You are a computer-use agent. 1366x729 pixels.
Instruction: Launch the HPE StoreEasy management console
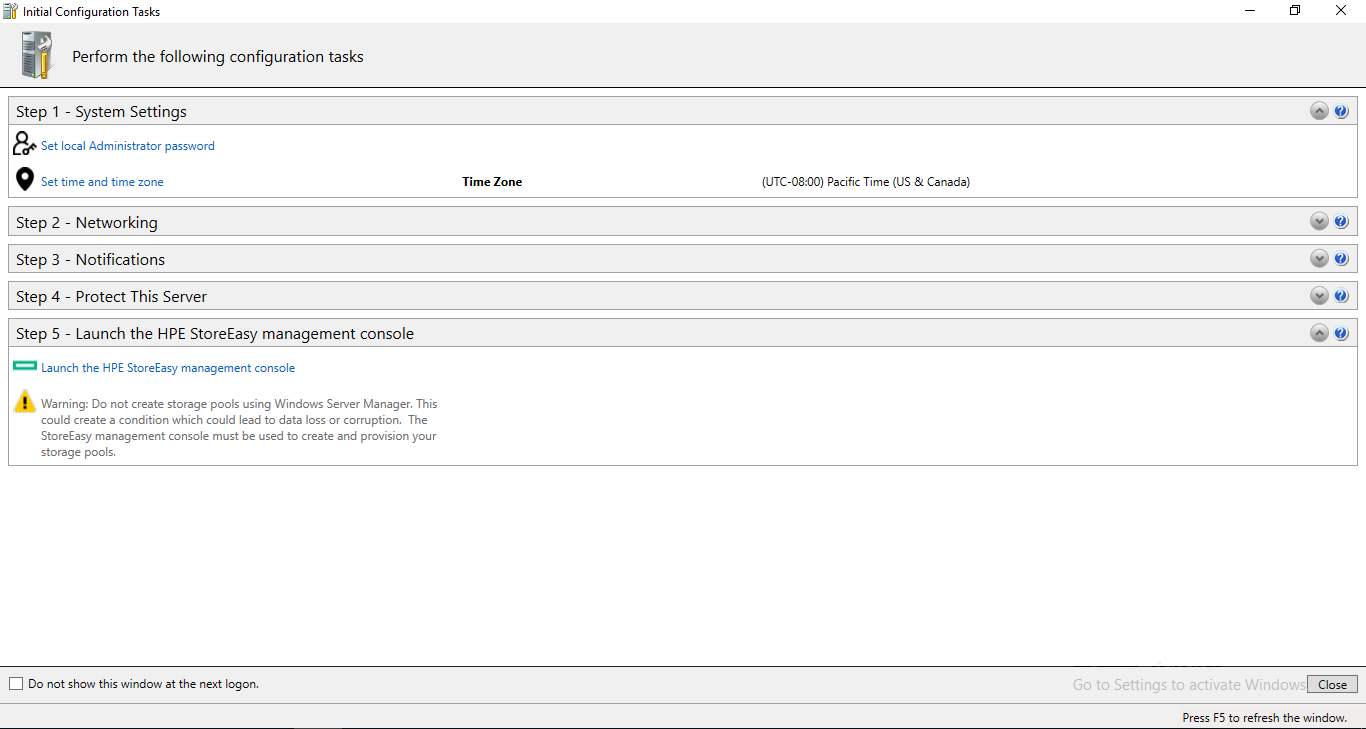pos(168,367)
